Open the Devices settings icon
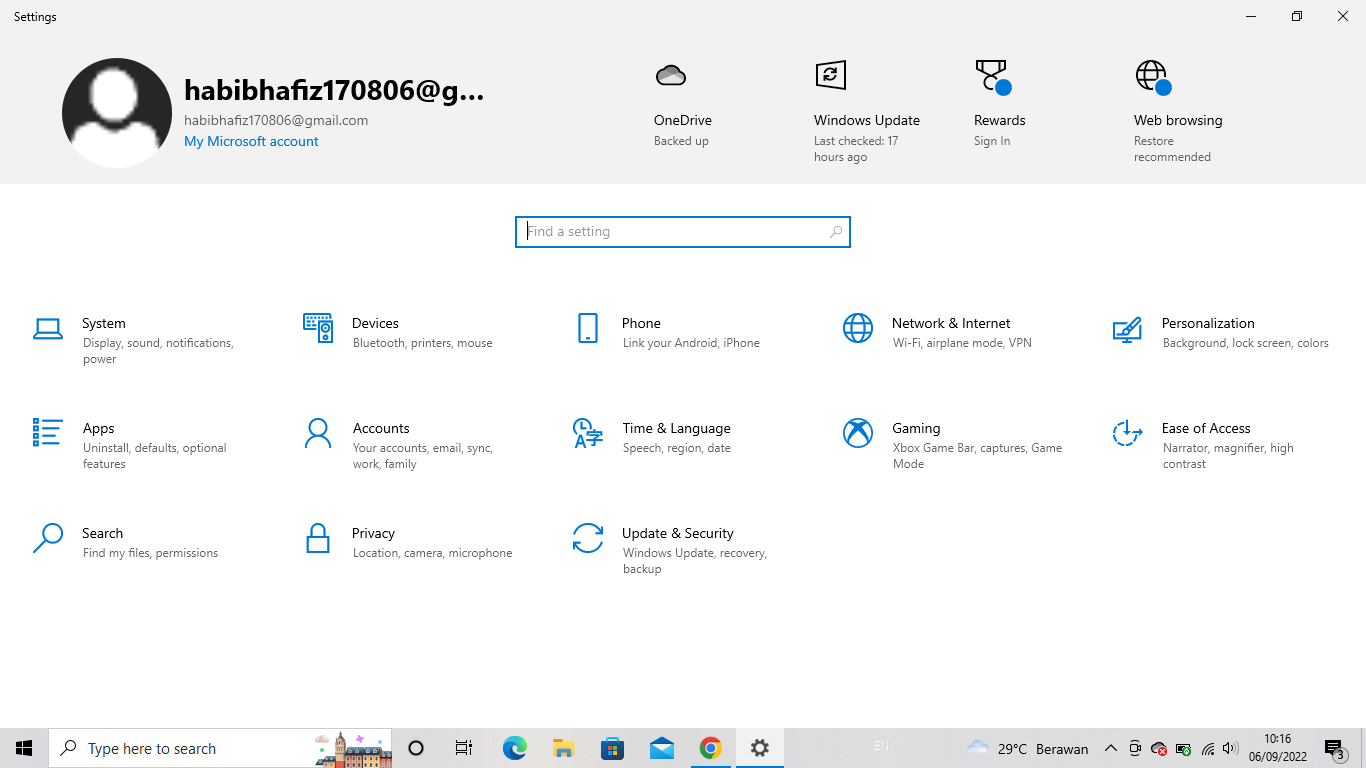Screen dimensions: 1366x768 (318, 328)
